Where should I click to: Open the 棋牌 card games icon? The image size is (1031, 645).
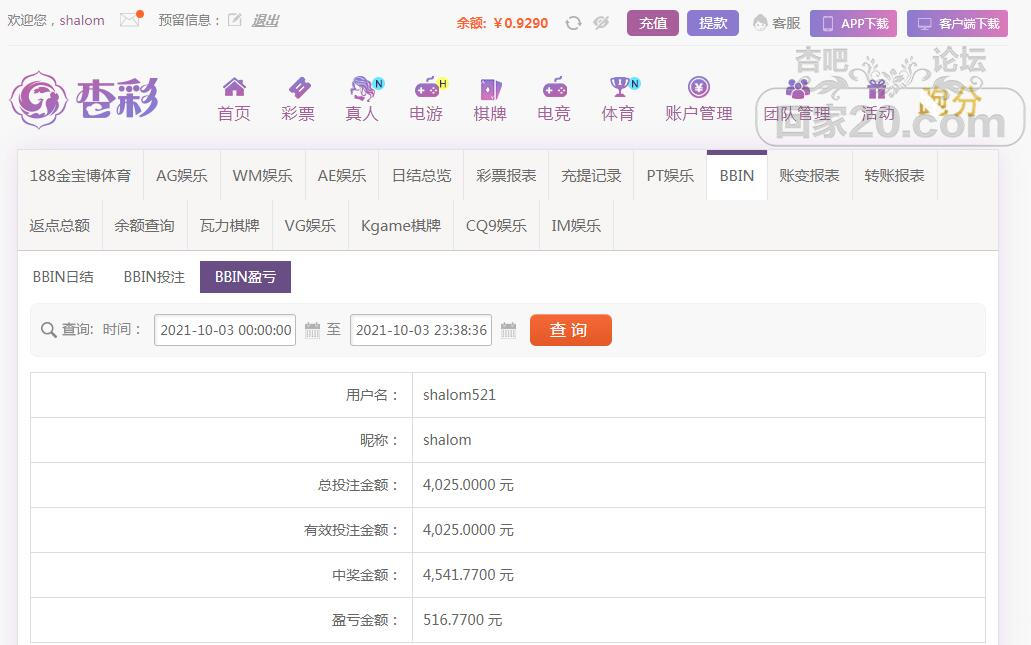coord(490,88)
